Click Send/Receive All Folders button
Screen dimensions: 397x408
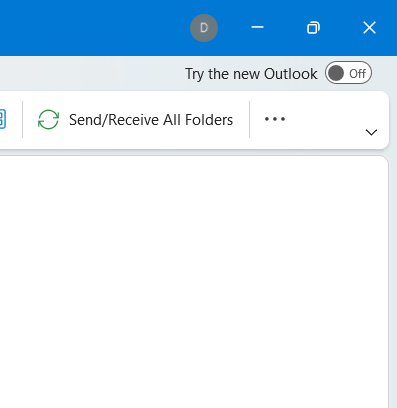(135, 120)
